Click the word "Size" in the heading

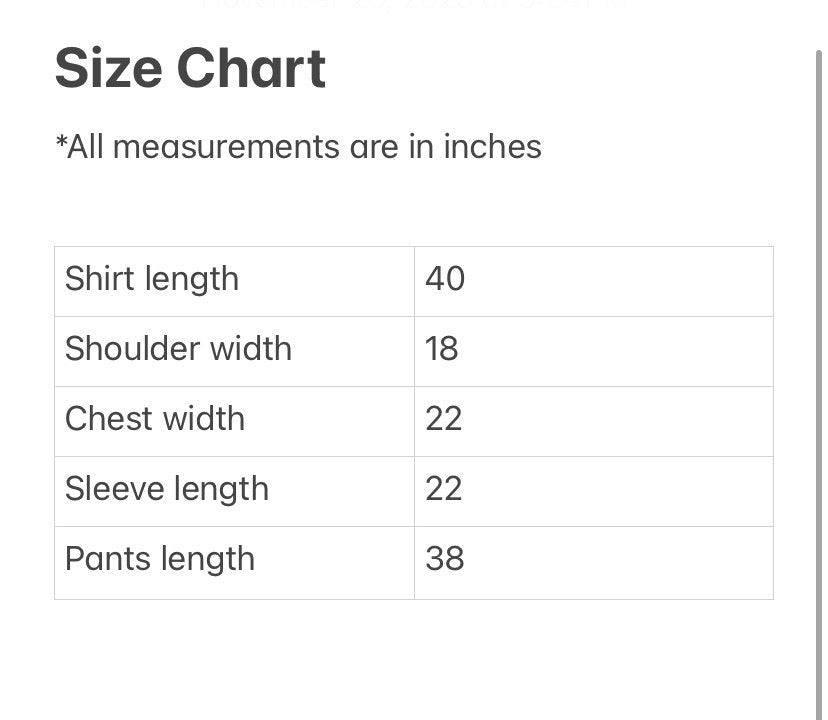pyautogui.click(x=108, y=69)
